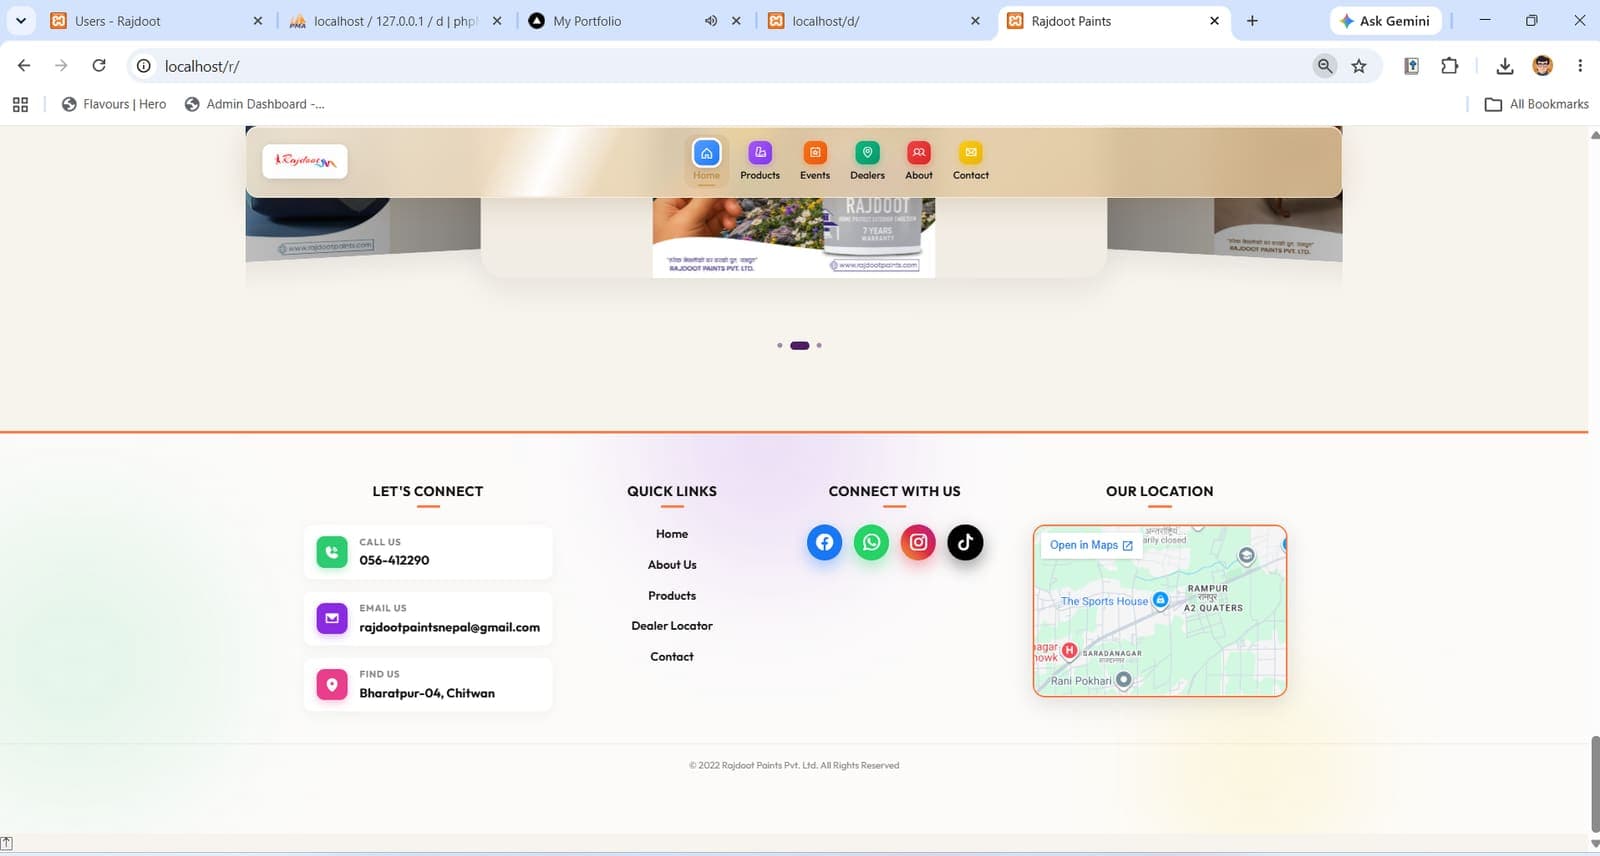Viewport: 1600px width, 856px height.
Task: Close the Rajdoot Paints tab
Action: click(x=1214, y=21)
